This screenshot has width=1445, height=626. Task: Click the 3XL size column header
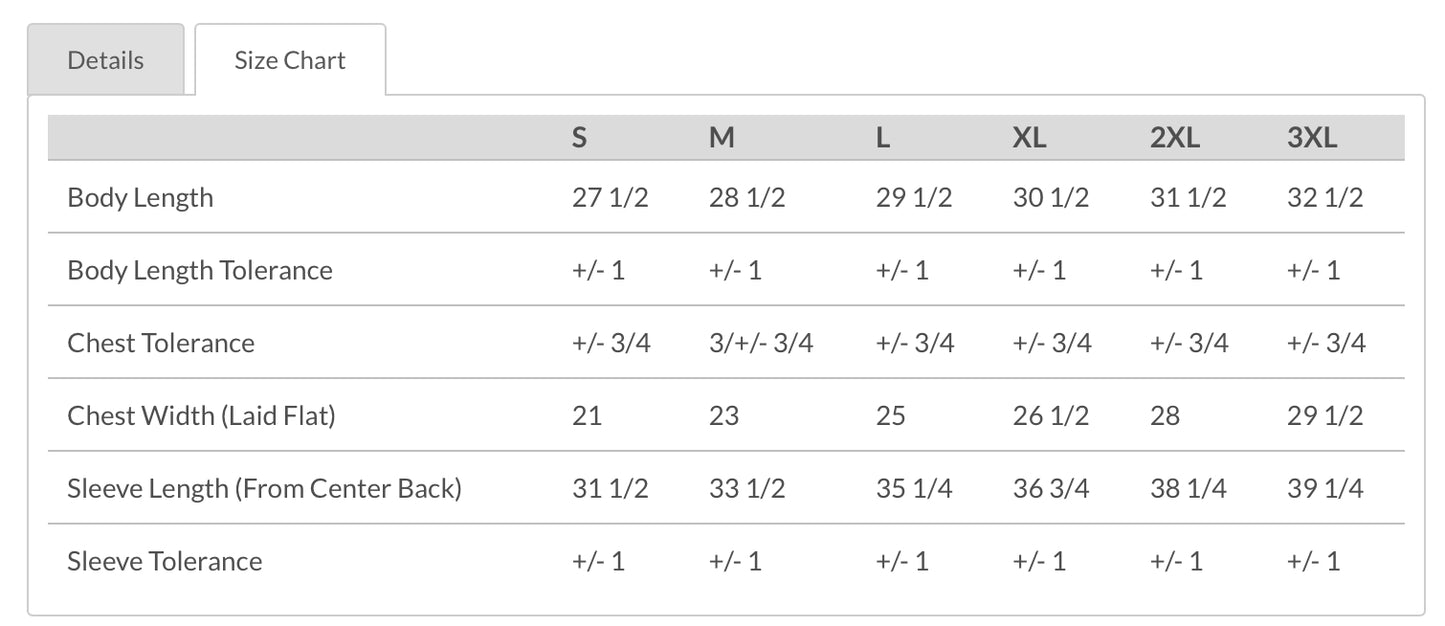pos(1312,138)
